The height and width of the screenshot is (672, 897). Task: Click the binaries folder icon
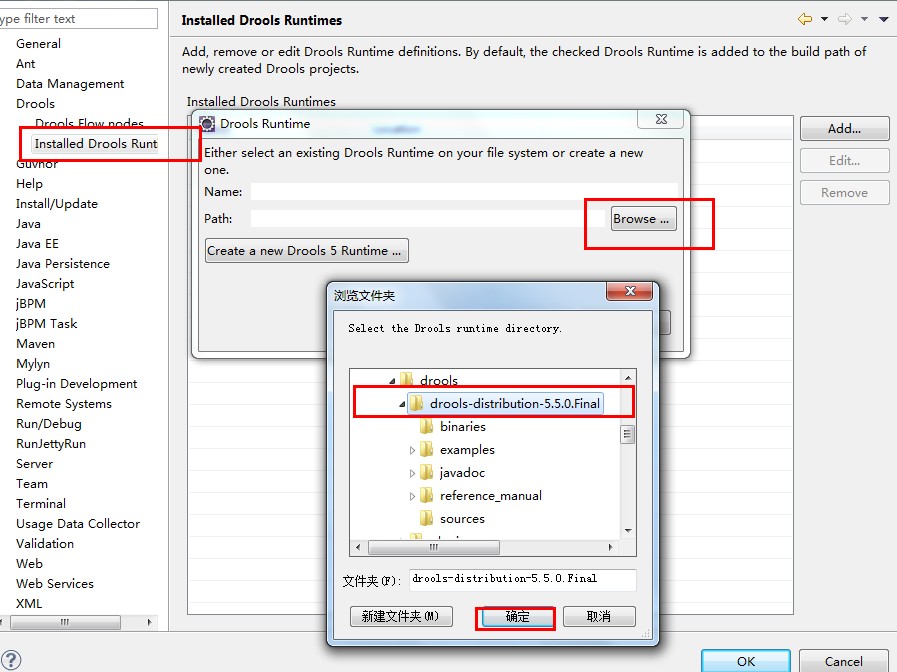pyautogui.click(x=426, y=427)
